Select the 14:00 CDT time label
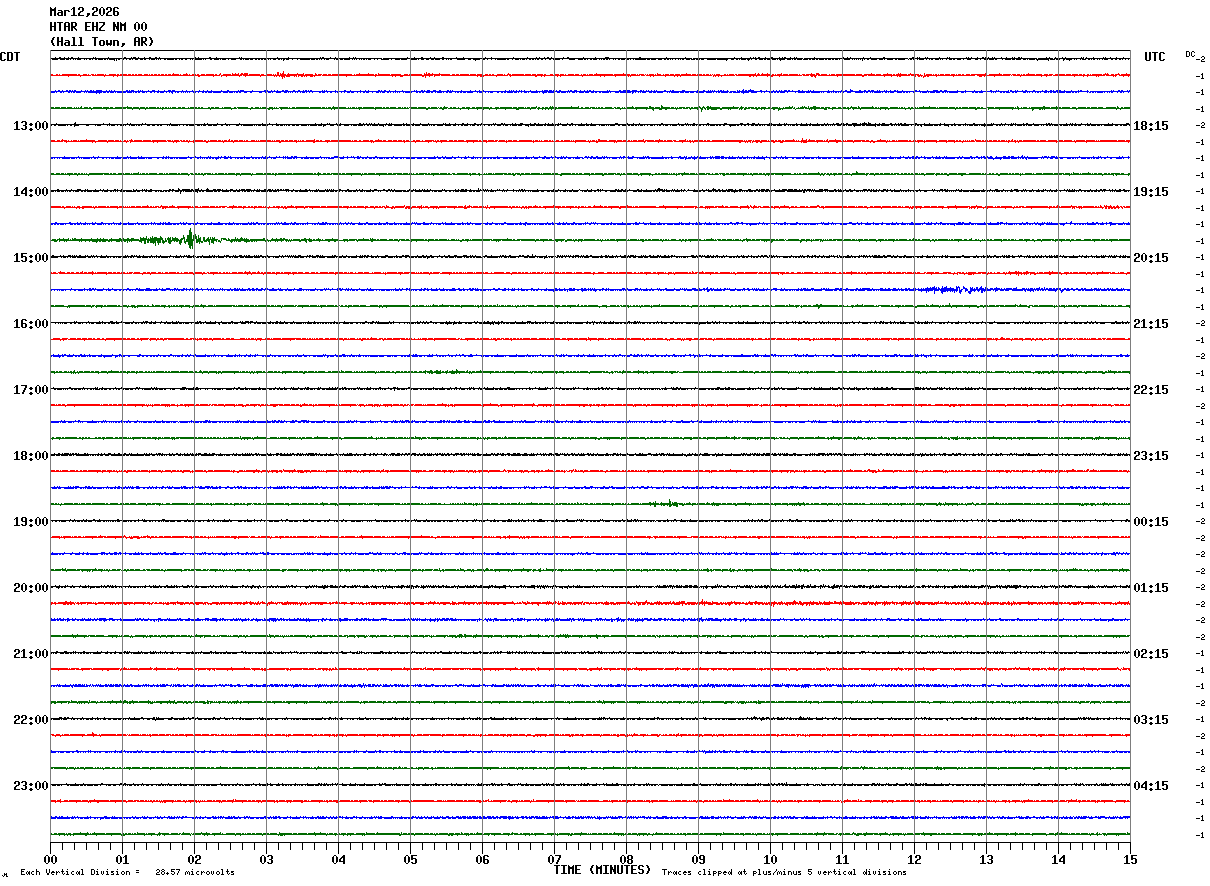This screenshot has width=1210, height=886. tap(30, 192)
